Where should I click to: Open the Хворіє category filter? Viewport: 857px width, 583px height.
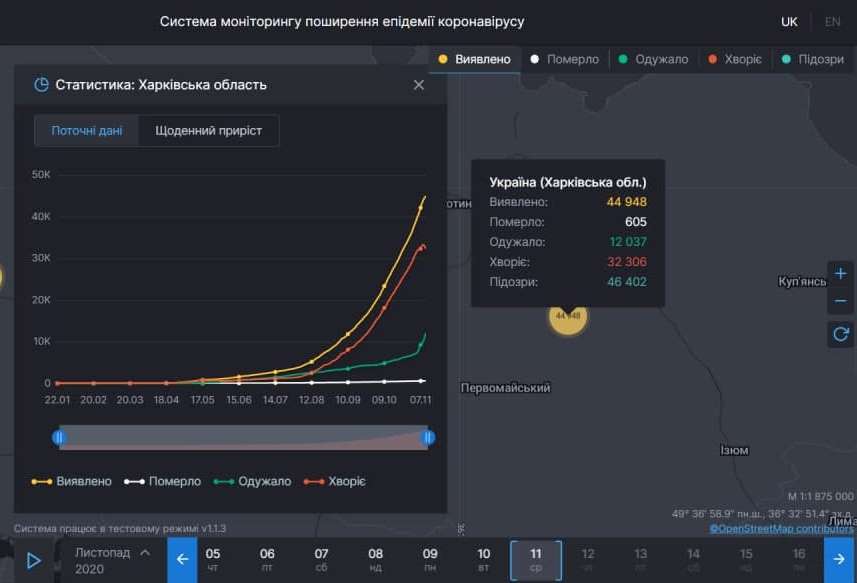[733, 59]
